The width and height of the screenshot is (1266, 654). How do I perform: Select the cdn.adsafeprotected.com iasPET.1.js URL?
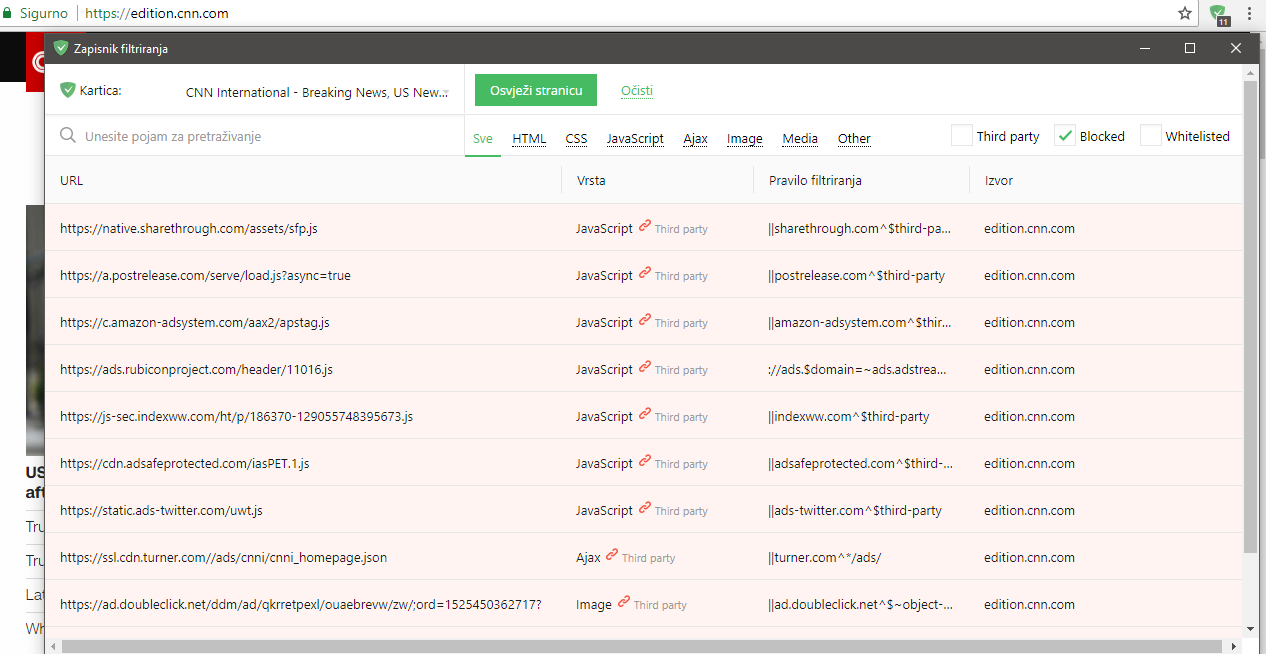point(185,463)
